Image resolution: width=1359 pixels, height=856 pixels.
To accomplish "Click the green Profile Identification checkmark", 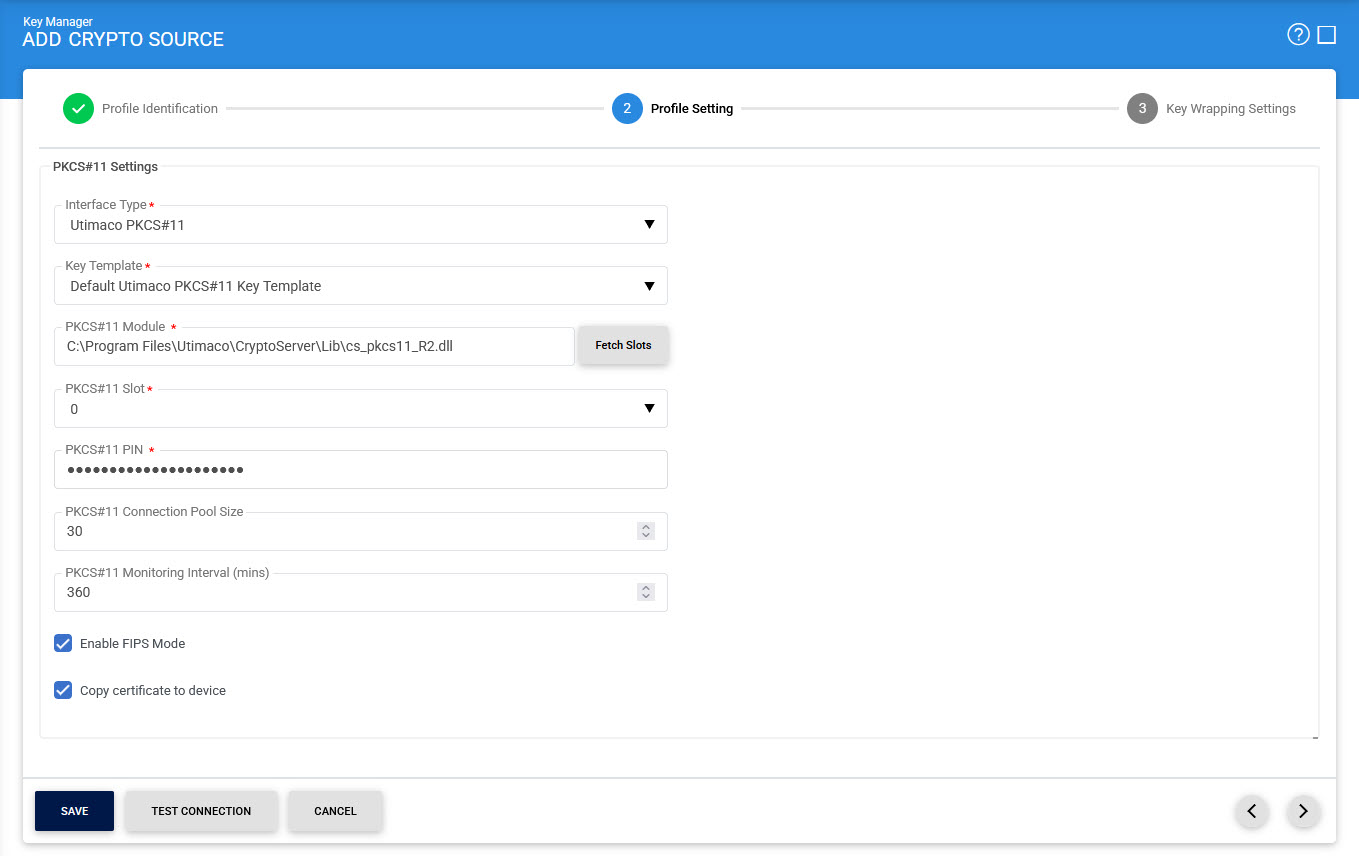I will [78, 109].
